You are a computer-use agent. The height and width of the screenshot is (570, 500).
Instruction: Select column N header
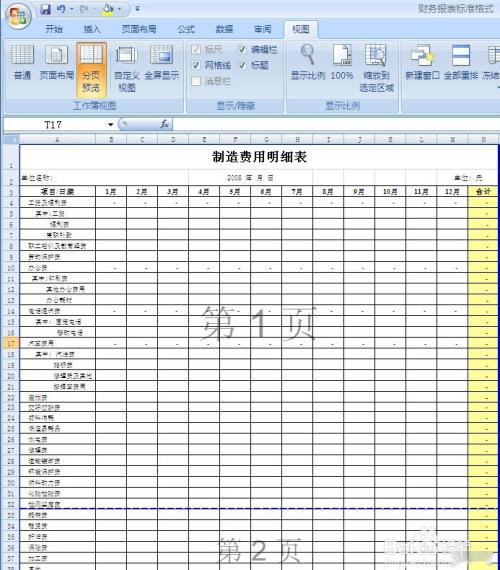pyautogui.click(x=483, y=140)
